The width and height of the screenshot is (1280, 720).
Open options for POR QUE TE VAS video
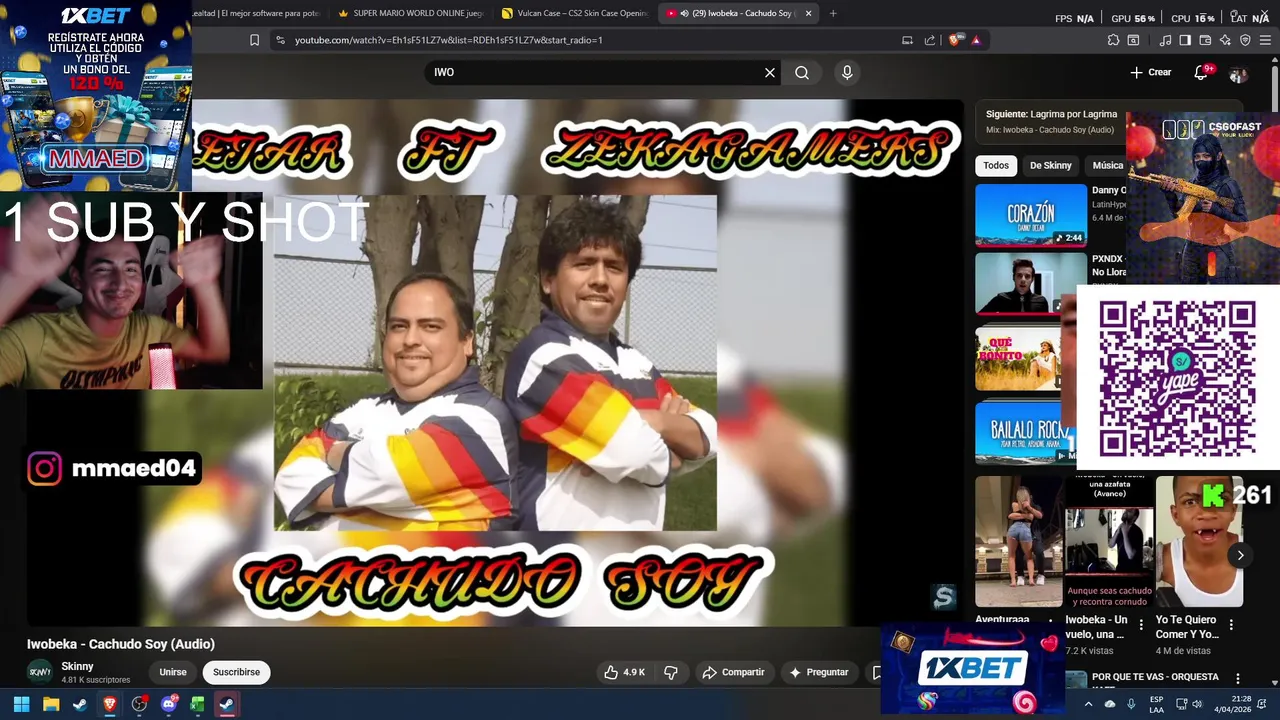pos(1238,679)
